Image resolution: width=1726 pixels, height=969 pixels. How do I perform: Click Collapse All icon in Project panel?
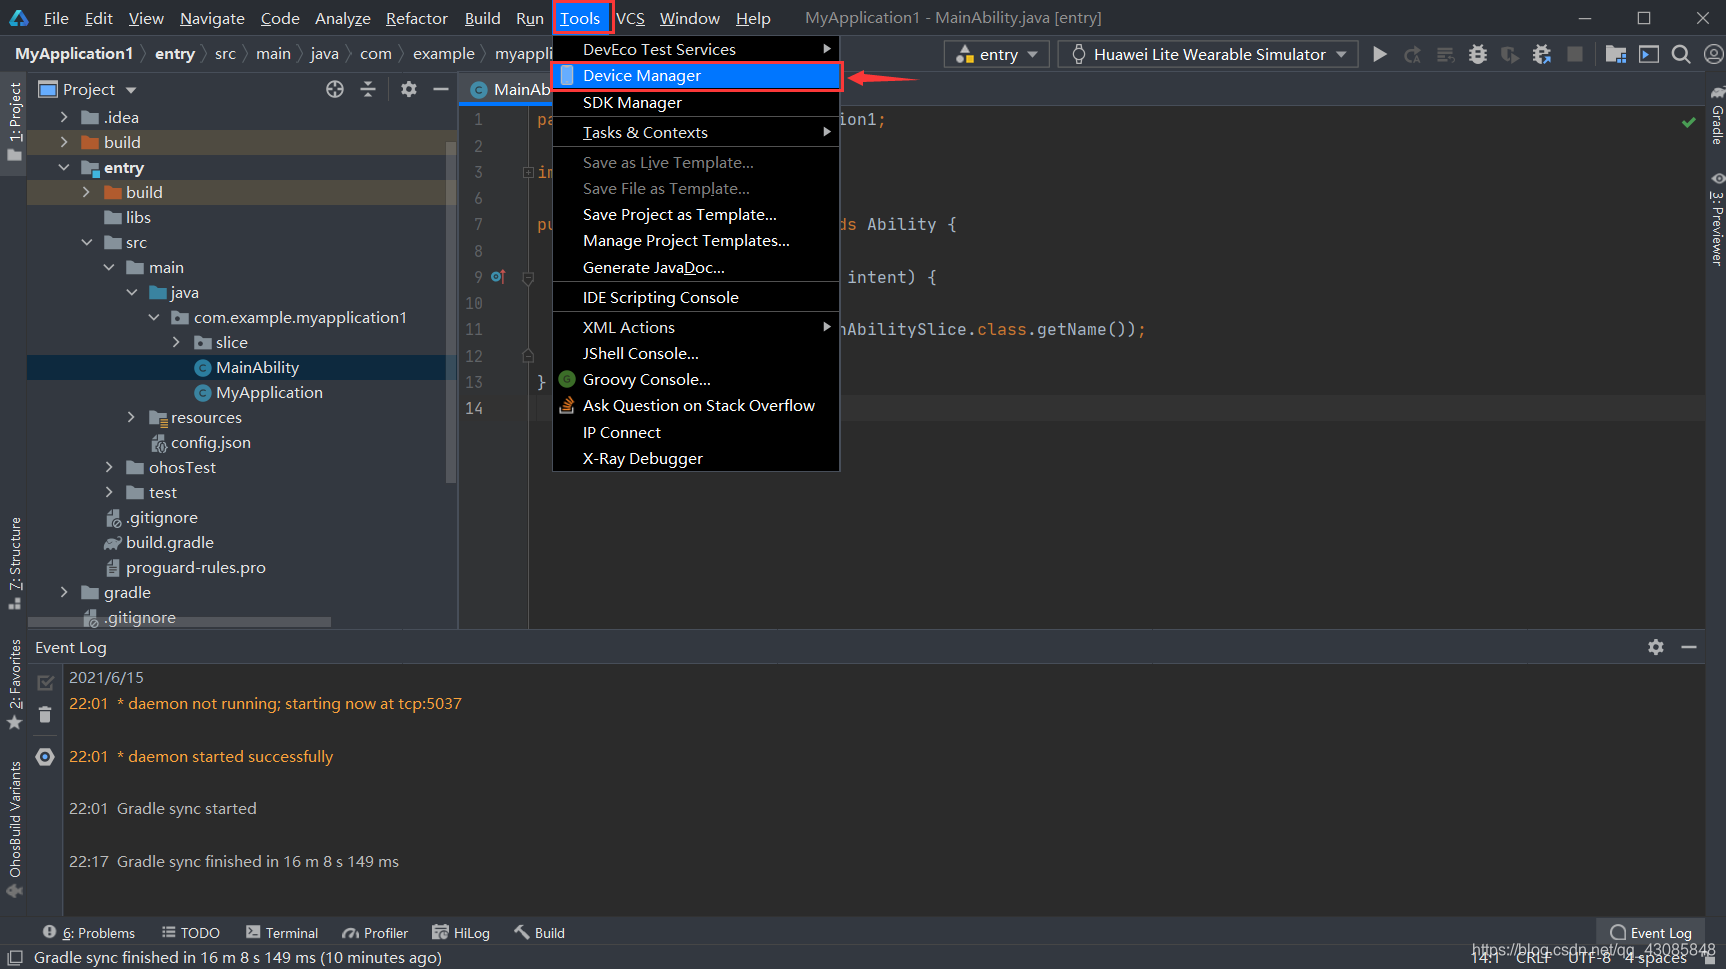coord(368,89)
